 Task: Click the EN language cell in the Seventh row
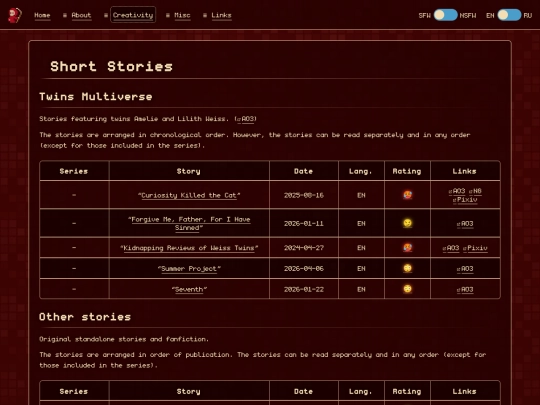point(361,290)
